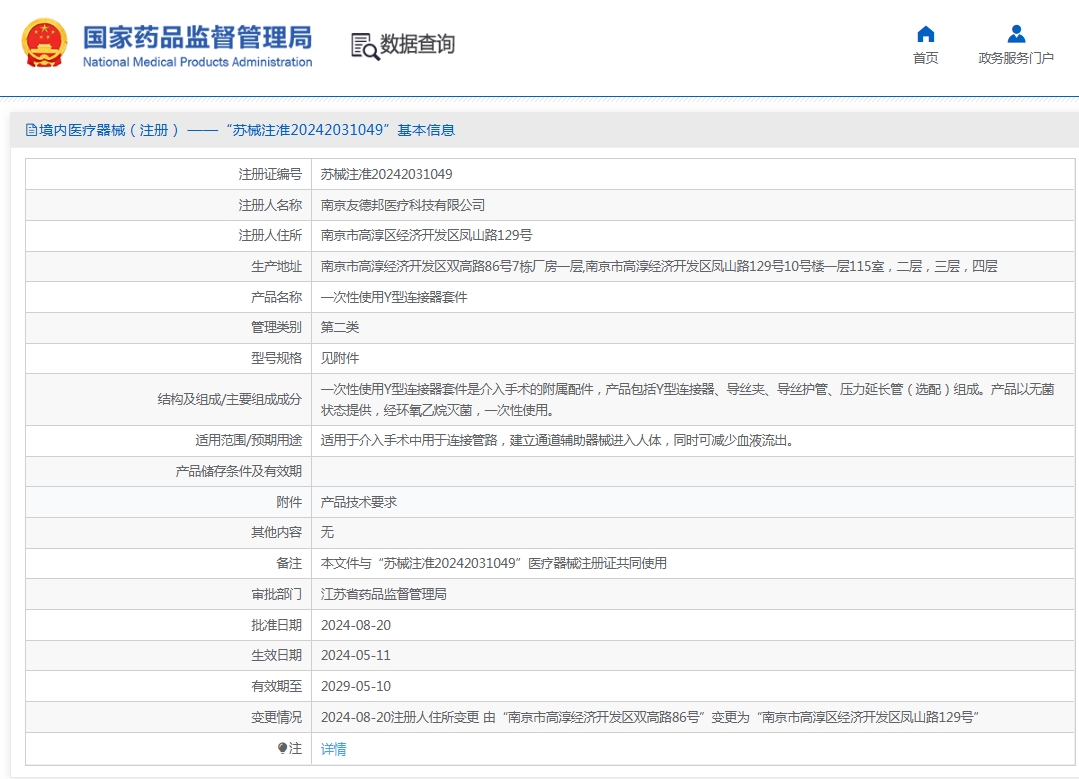
Task: Select the 有效期至 row label
Action: pos(276,686)
